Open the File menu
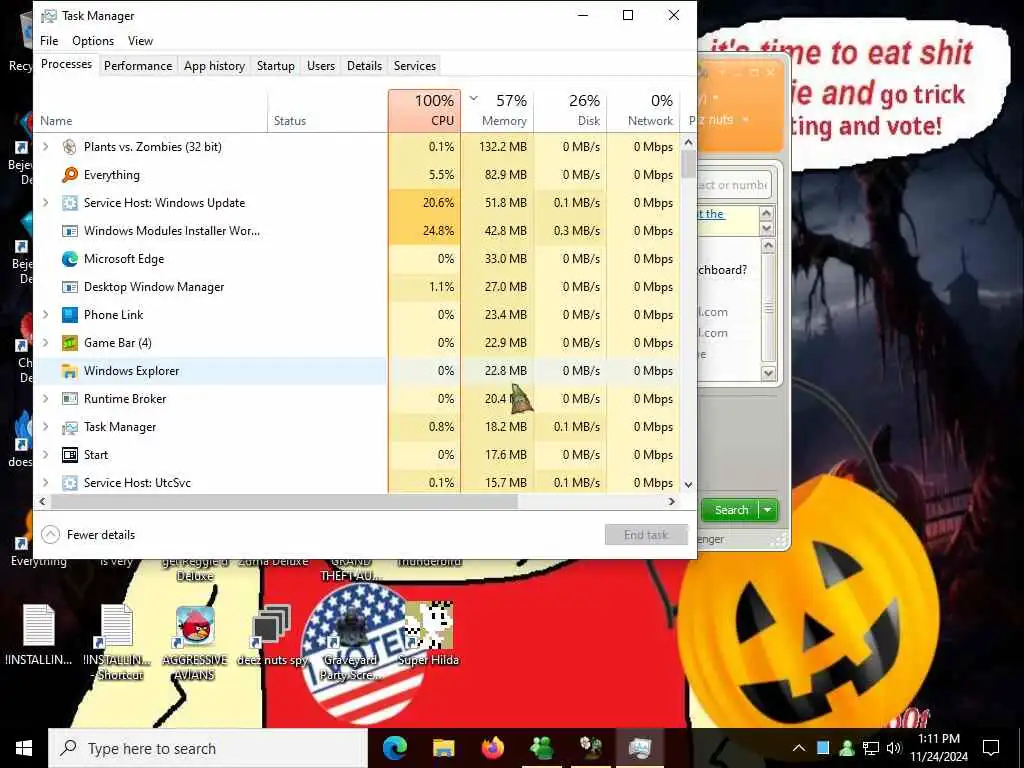This screenshot has width=1024, height=768. click(x=49, y=40)
